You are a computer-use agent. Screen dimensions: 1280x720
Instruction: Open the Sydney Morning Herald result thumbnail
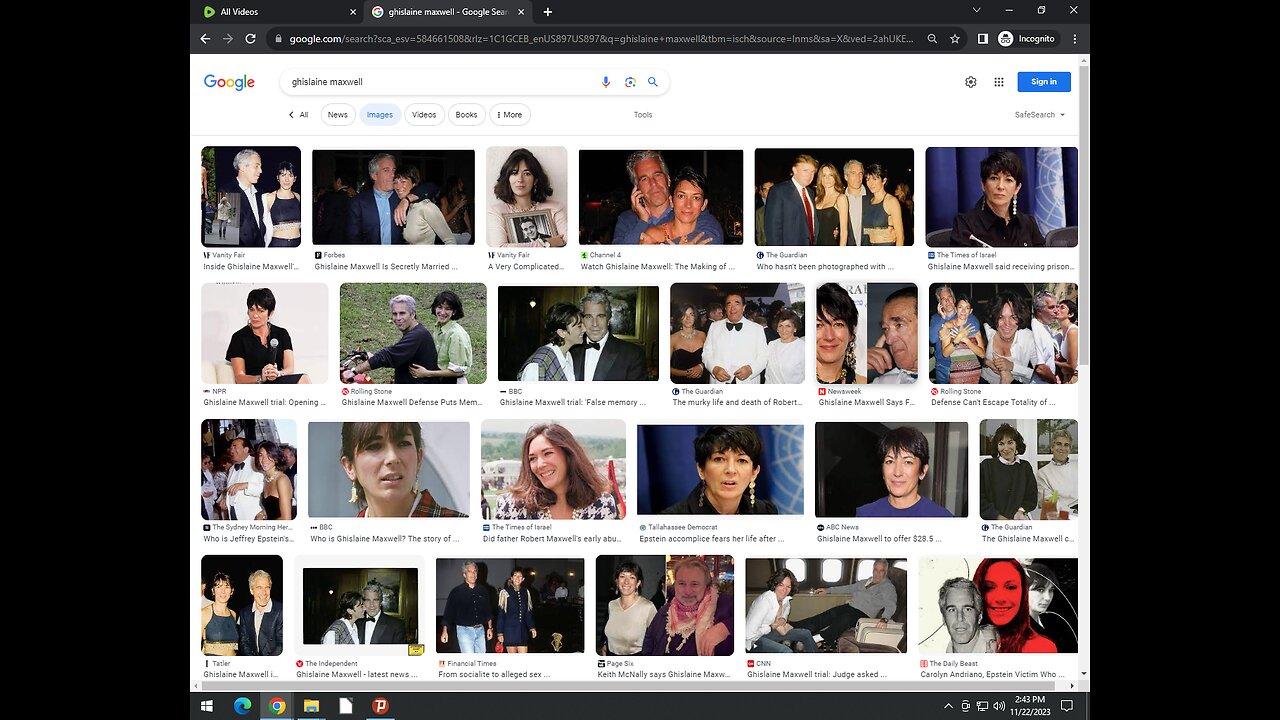(249, 469)
